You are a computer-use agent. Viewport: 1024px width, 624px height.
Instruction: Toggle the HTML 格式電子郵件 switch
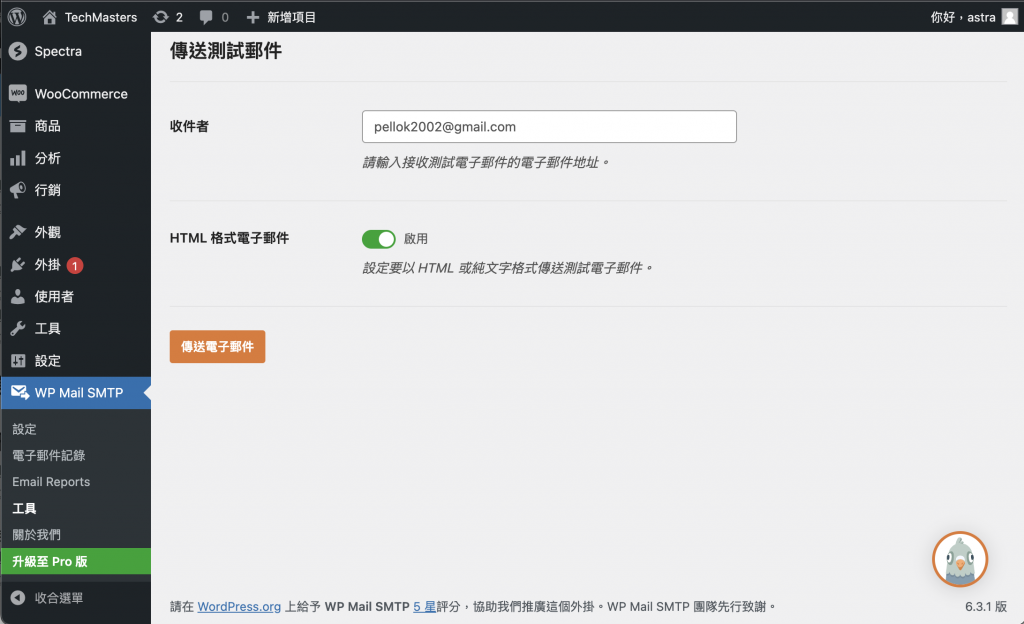tap(379, 239)
